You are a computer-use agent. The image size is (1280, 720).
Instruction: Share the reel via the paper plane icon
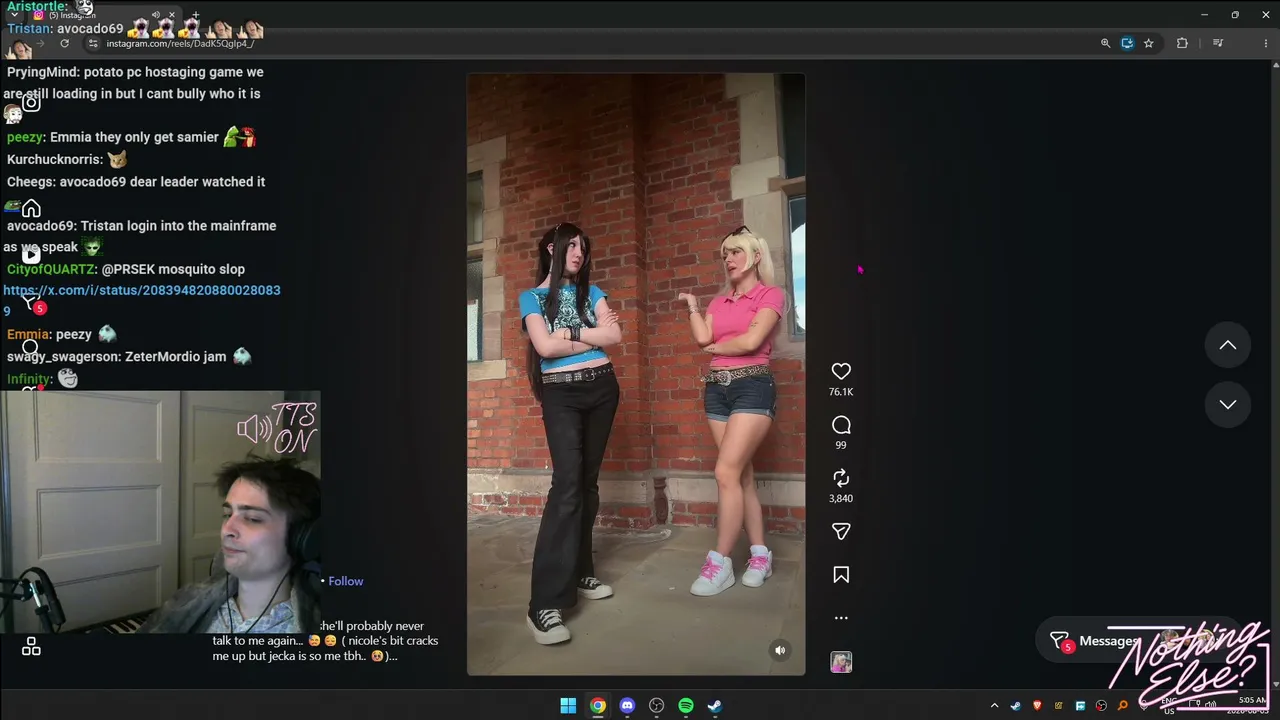(x=841, y=532)
